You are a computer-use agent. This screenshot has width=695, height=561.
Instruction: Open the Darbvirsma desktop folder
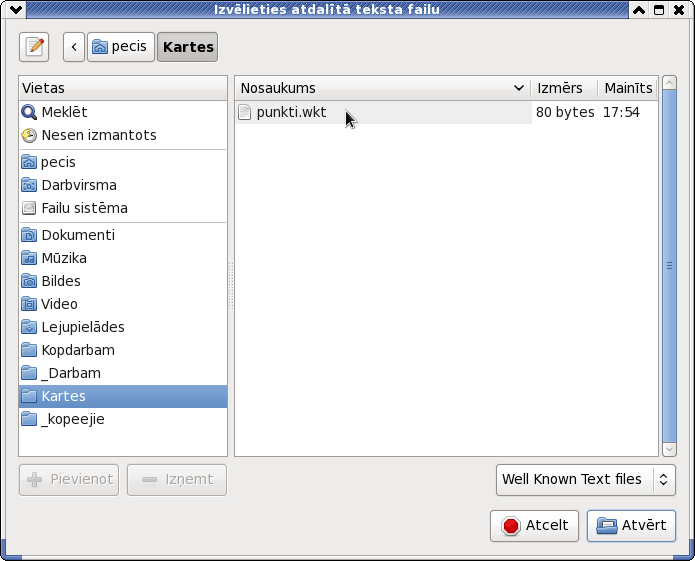coord(123,185)
